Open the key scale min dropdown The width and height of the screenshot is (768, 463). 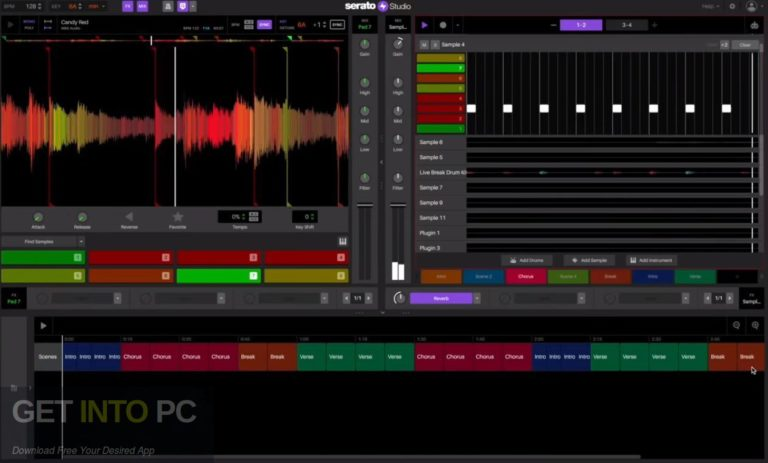pos(97,6)
